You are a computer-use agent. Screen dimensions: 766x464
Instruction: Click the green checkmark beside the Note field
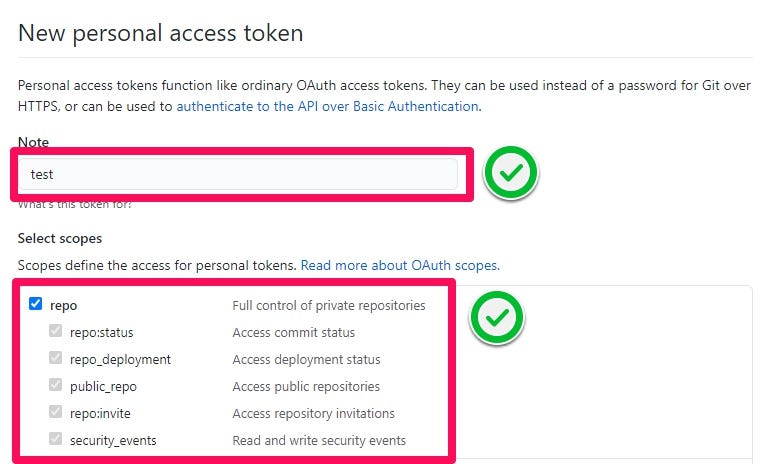[511, 173]
